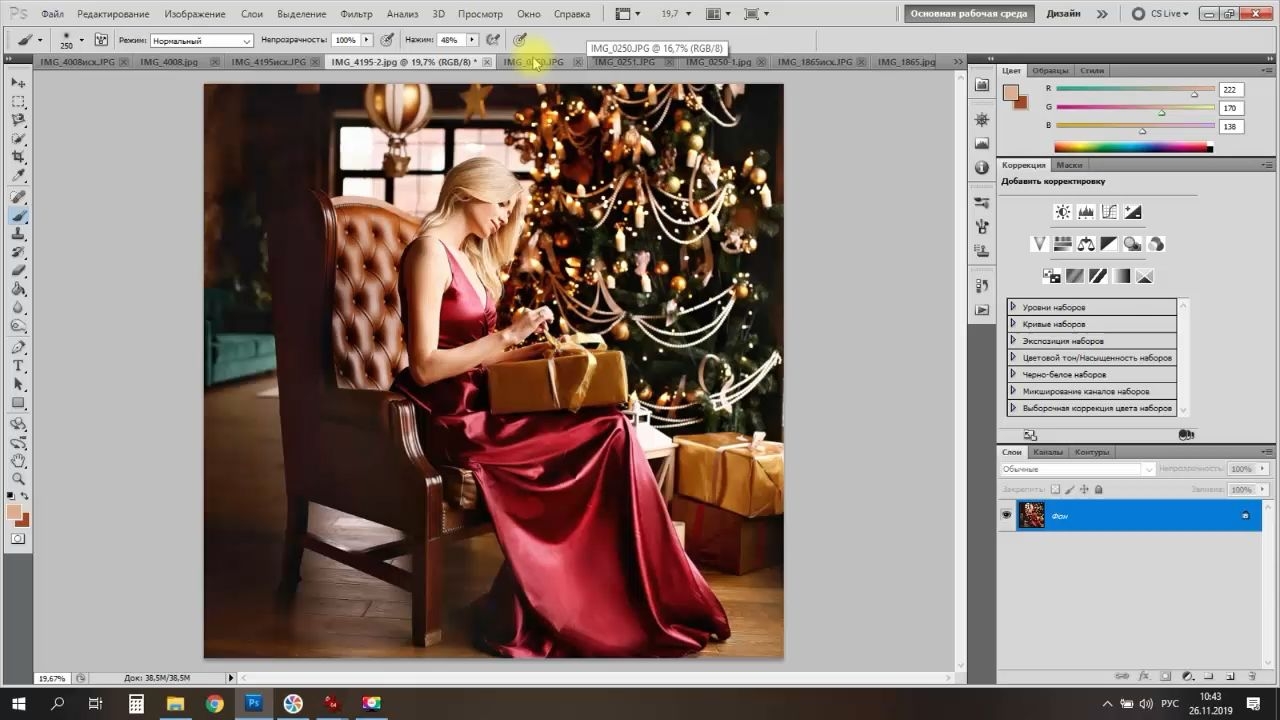1280x720 pixels.
Task: Select the Eyedropper tool
Action: click(18, 177)
